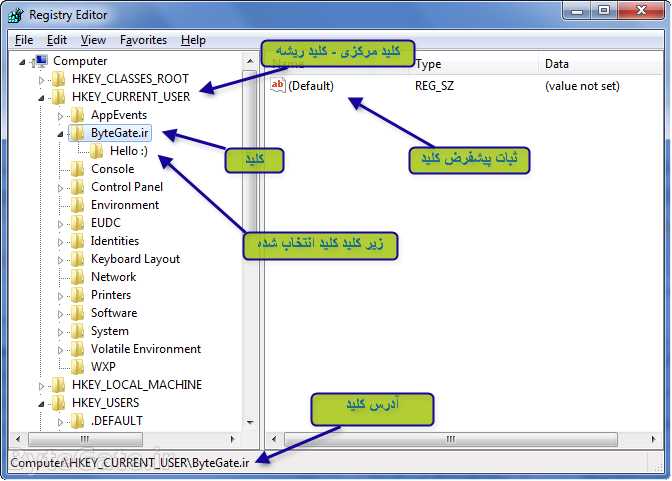Open the Favorites menu
Image resolution: width=672 pixels, height=481 pixels.
[143, 40]
